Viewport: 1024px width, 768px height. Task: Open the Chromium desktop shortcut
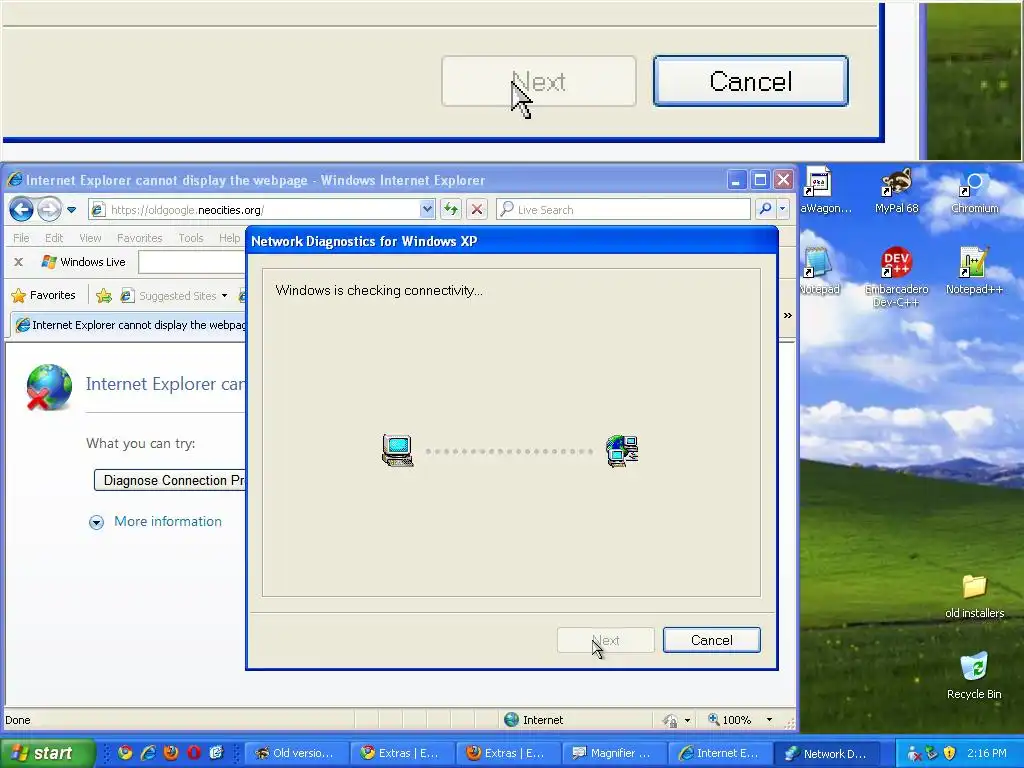(x=974, y=191)
